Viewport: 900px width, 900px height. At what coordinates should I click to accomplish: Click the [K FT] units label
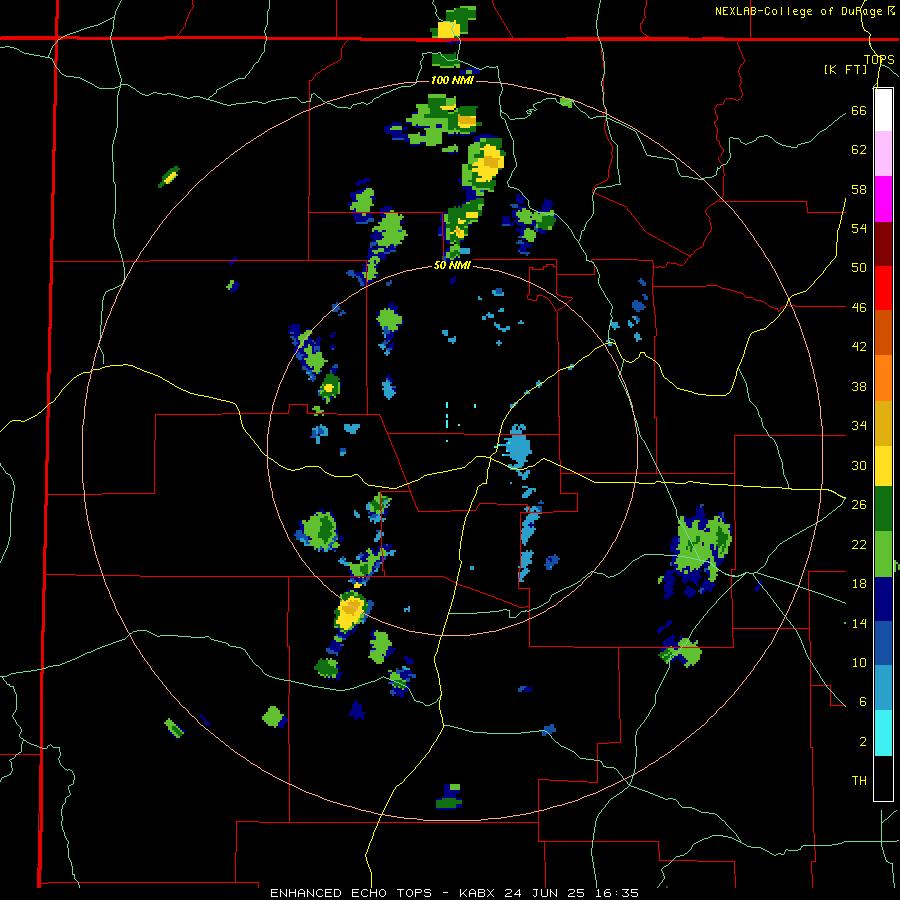click(846, 70)
